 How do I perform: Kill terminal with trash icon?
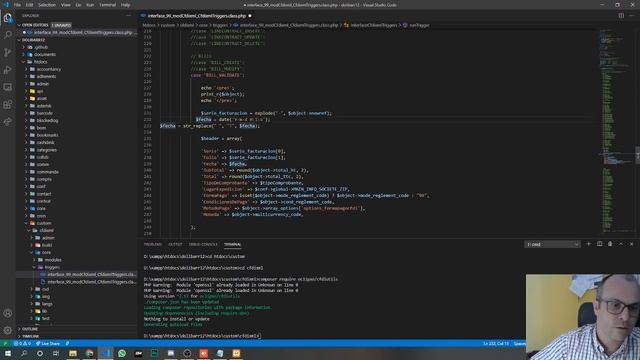click(x=610, y=244)
